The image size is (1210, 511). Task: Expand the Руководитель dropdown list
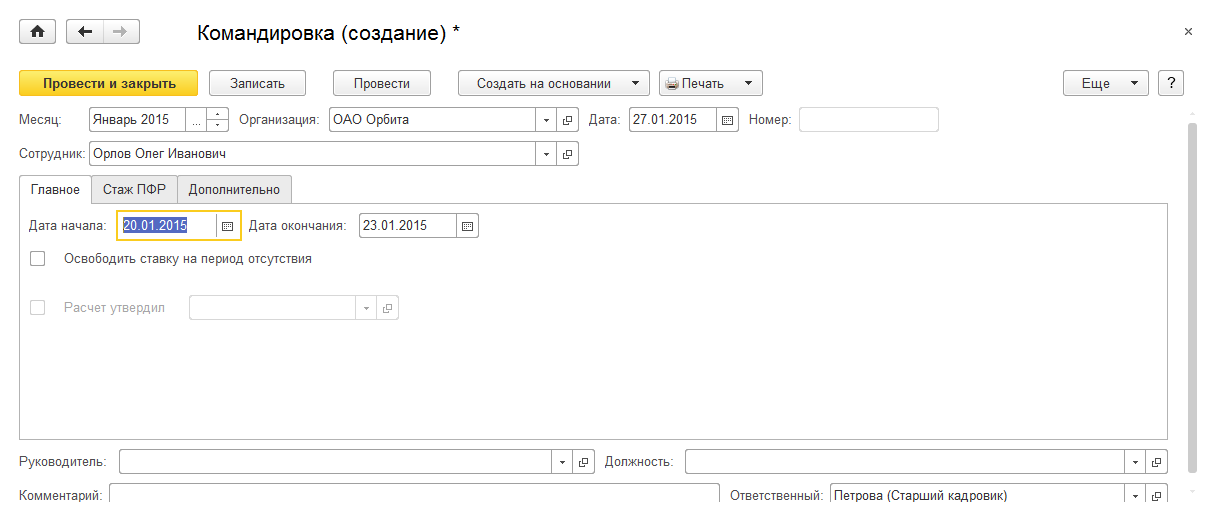coord(562,462)
